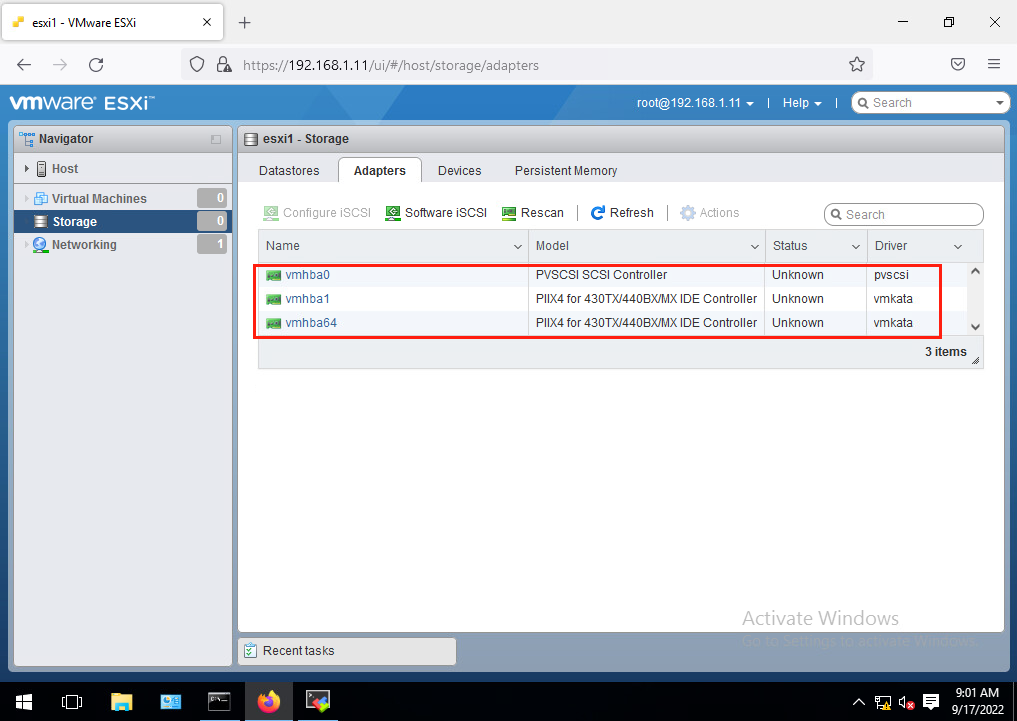Open the Status column dropdown
This screenshot has height=721, width=1017.
point(855,246)
